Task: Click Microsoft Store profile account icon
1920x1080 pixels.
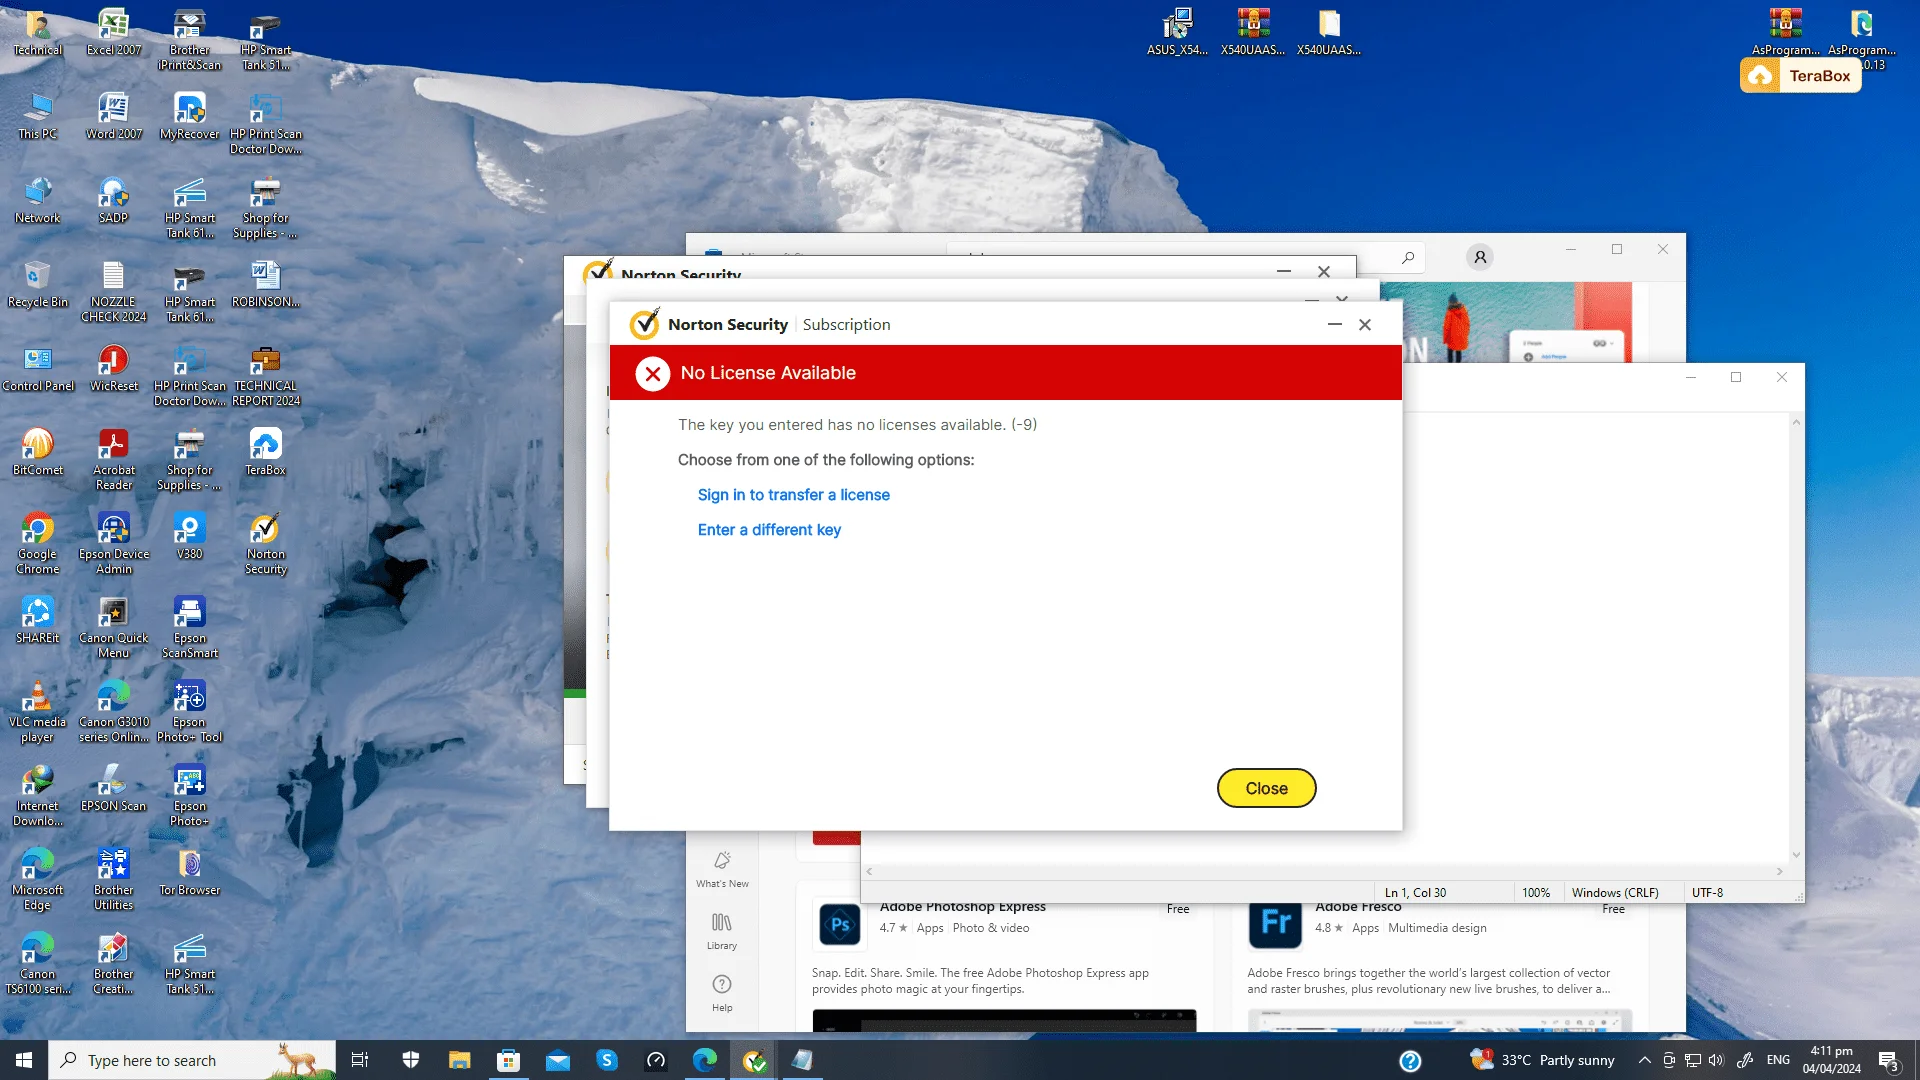Action: pos(1480,257)
